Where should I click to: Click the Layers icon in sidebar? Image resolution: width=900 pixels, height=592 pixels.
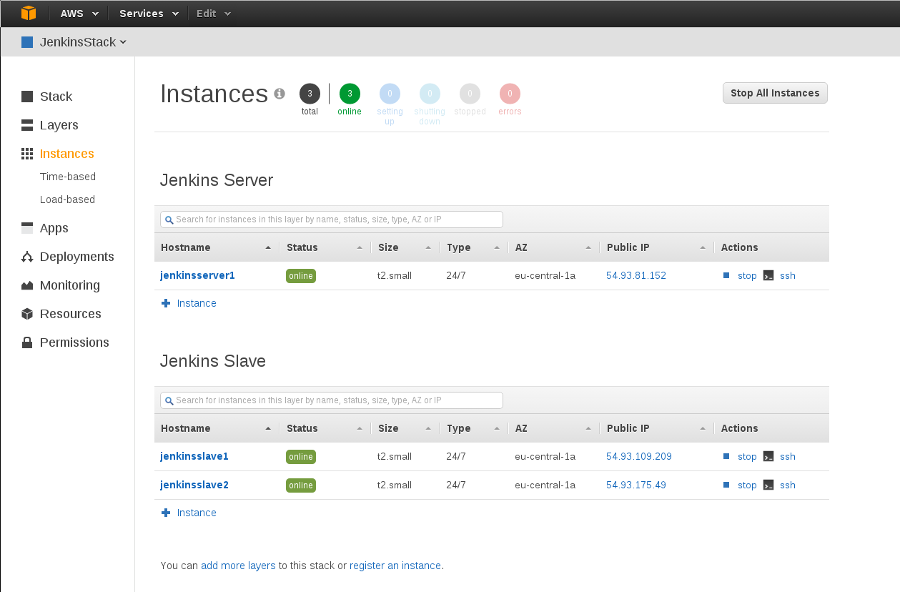27,125
